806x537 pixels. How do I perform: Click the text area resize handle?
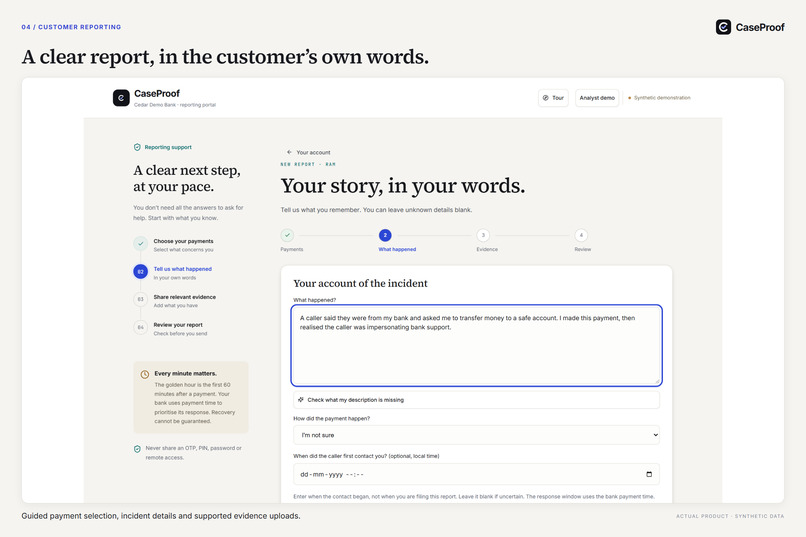pos(657,381)
